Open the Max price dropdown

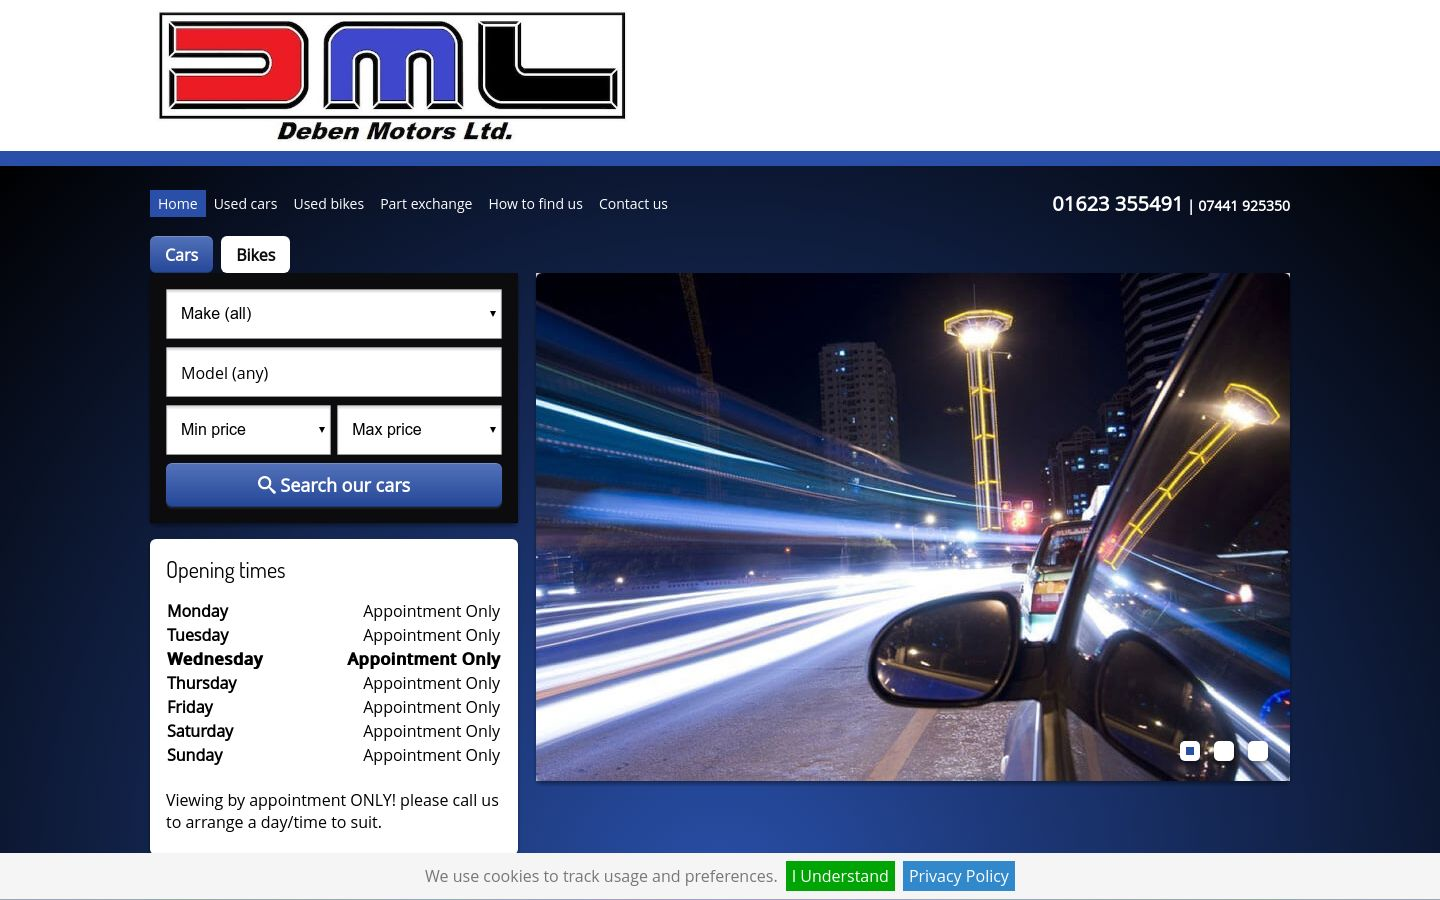click(420, 430)
